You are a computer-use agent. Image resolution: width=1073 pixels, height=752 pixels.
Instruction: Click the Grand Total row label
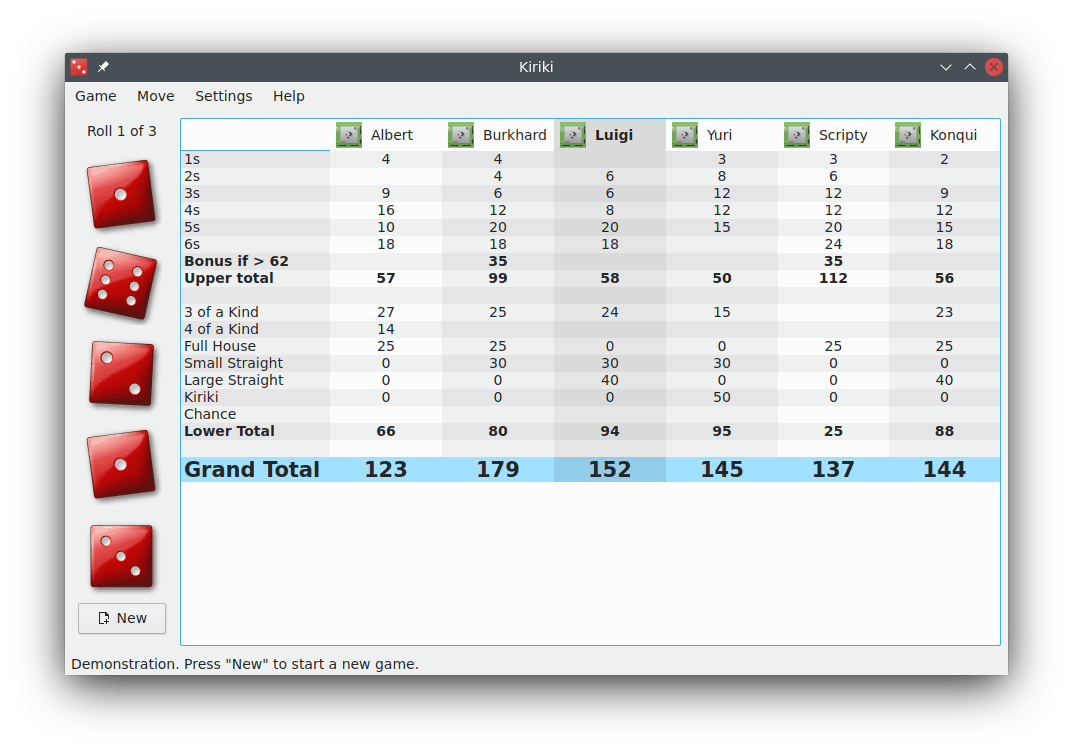(252, 470)
